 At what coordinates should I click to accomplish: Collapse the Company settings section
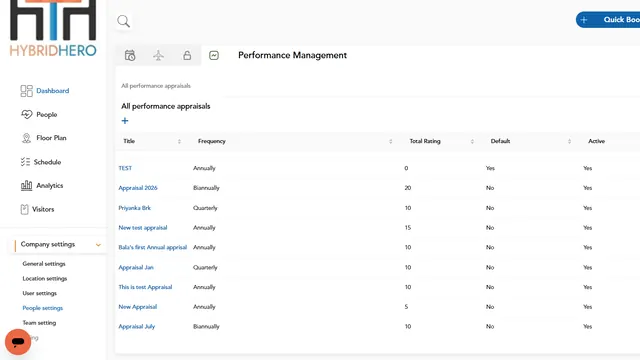58,244
